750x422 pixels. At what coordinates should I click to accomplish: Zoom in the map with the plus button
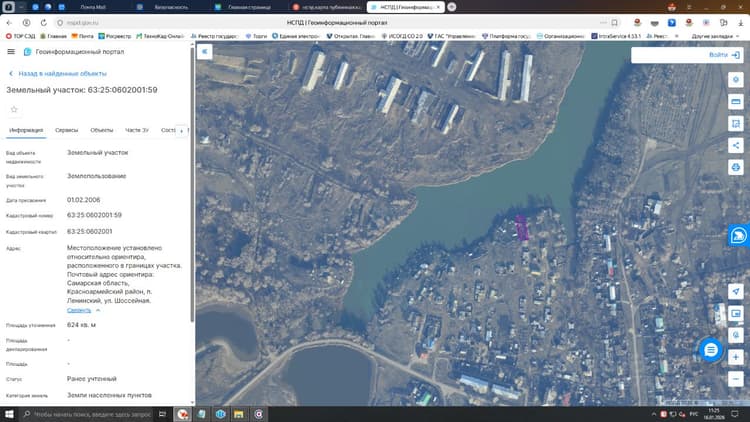[x=736, y=357]
